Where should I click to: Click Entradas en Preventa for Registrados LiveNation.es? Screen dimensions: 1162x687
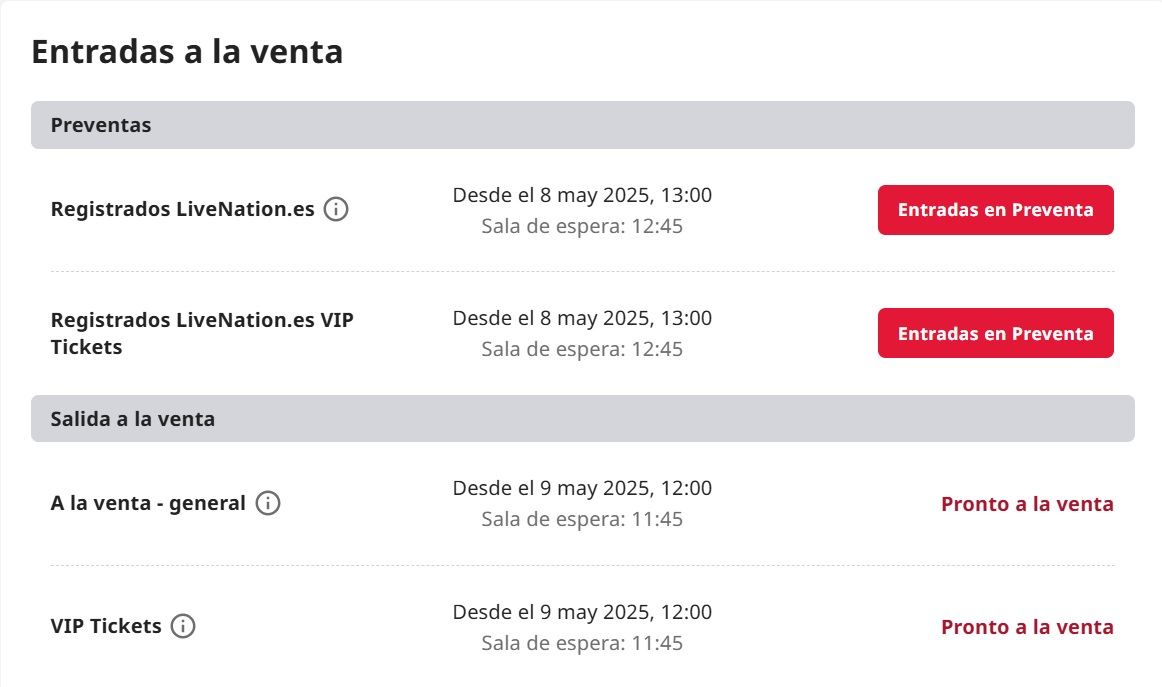point(995,210)
